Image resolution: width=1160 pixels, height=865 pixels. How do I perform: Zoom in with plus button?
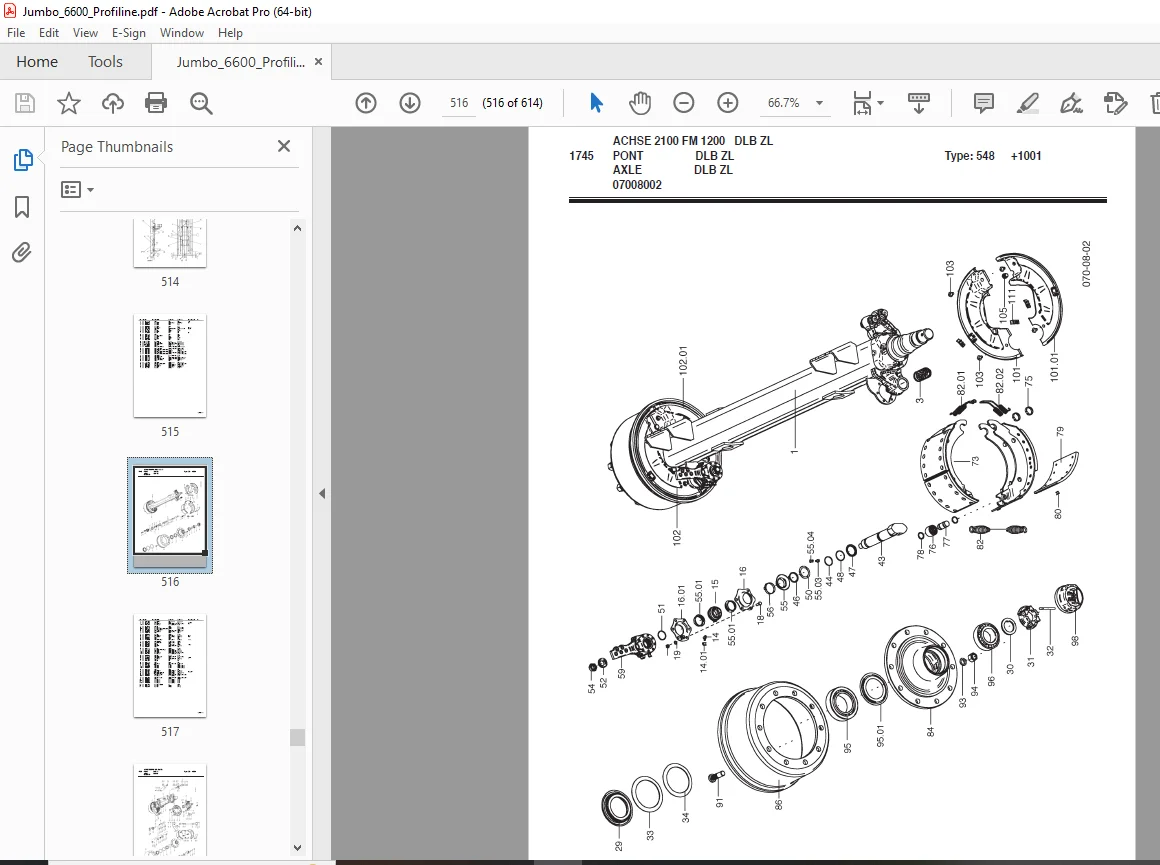click(x=728, y=103)
